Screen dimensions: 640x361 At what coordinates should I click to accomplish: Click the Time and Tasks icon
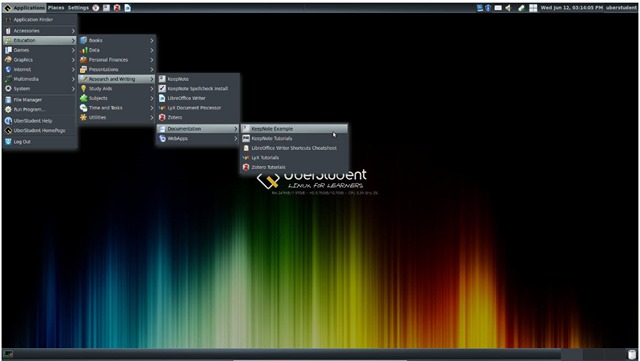pos(84,108)
